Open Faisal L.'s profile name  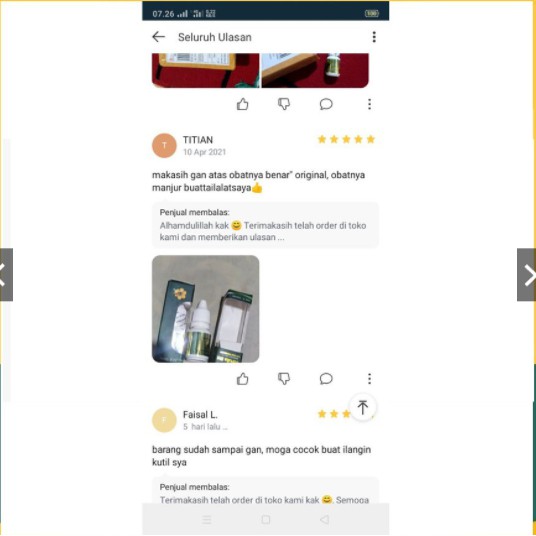(200, 415)
